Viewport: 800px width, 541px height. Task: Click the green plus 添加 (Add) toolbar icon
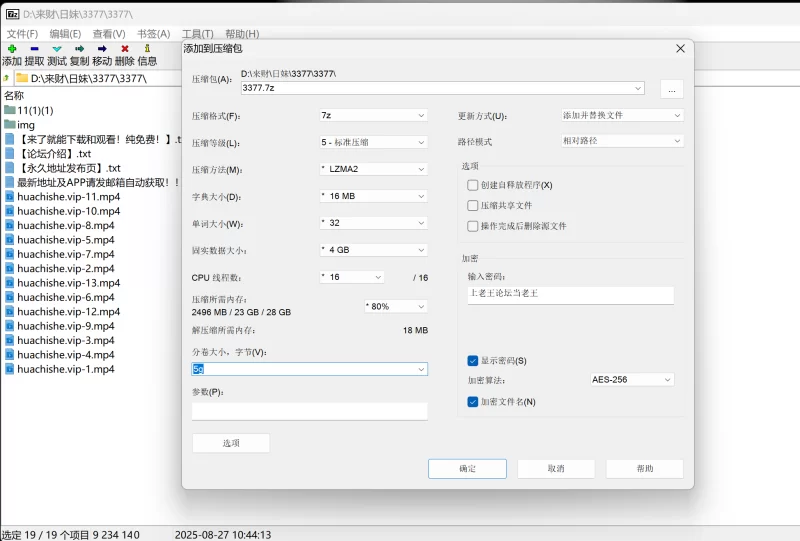pos(11,48)
